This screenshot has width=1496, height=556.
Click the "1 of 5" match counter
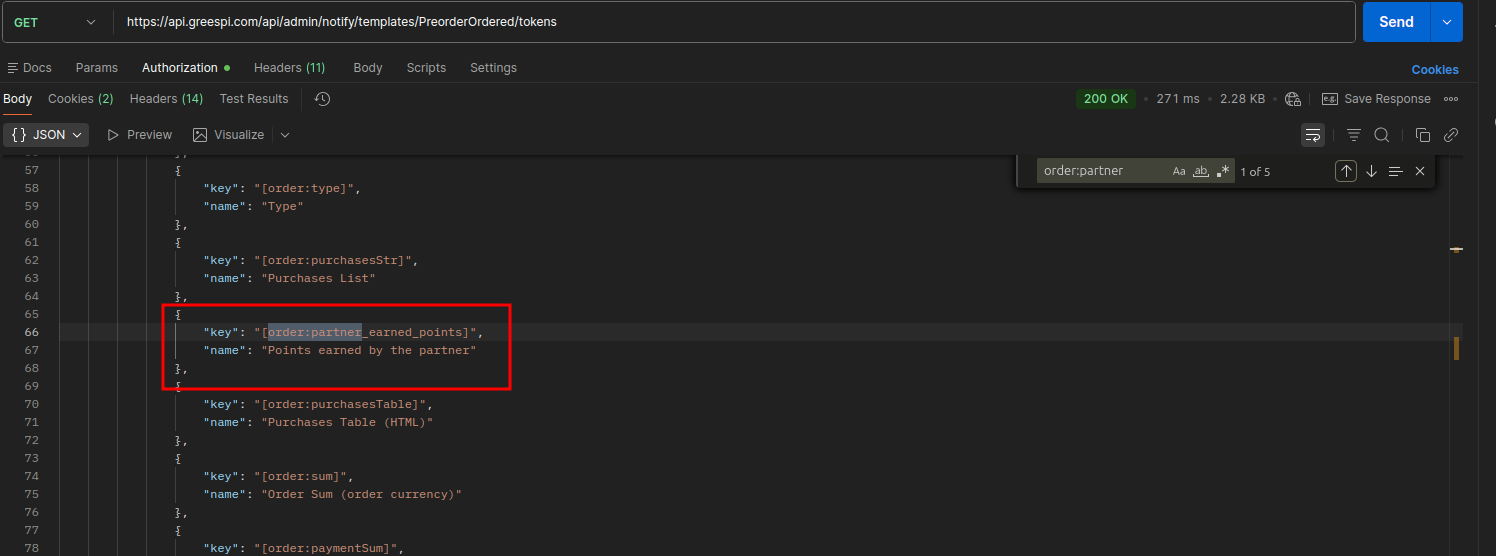pos(1255,171)
